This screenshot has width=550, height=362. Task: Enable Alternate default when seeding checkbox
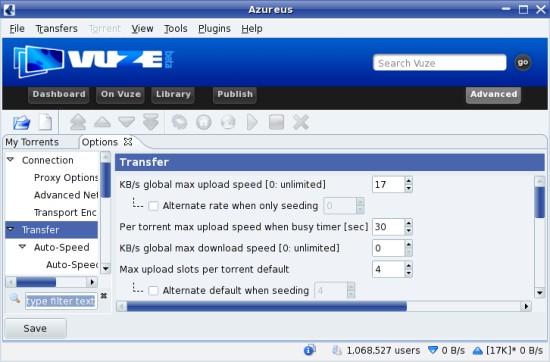[153, 291]
